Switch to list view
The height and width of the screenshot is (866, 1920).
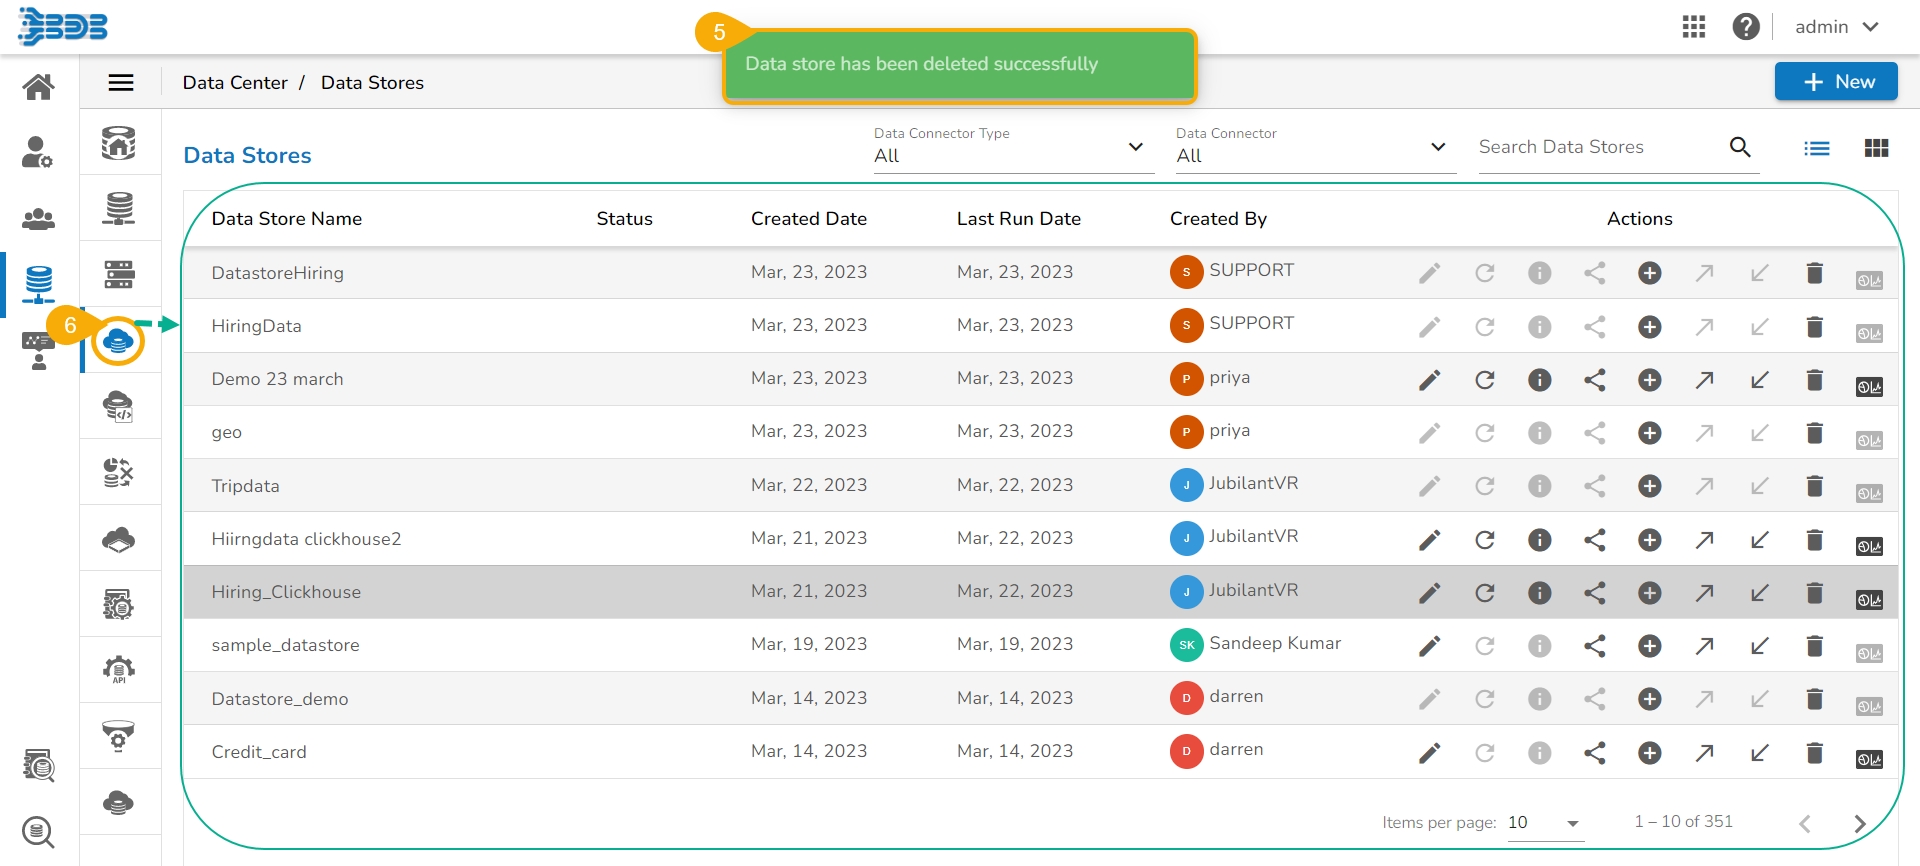1816,148
